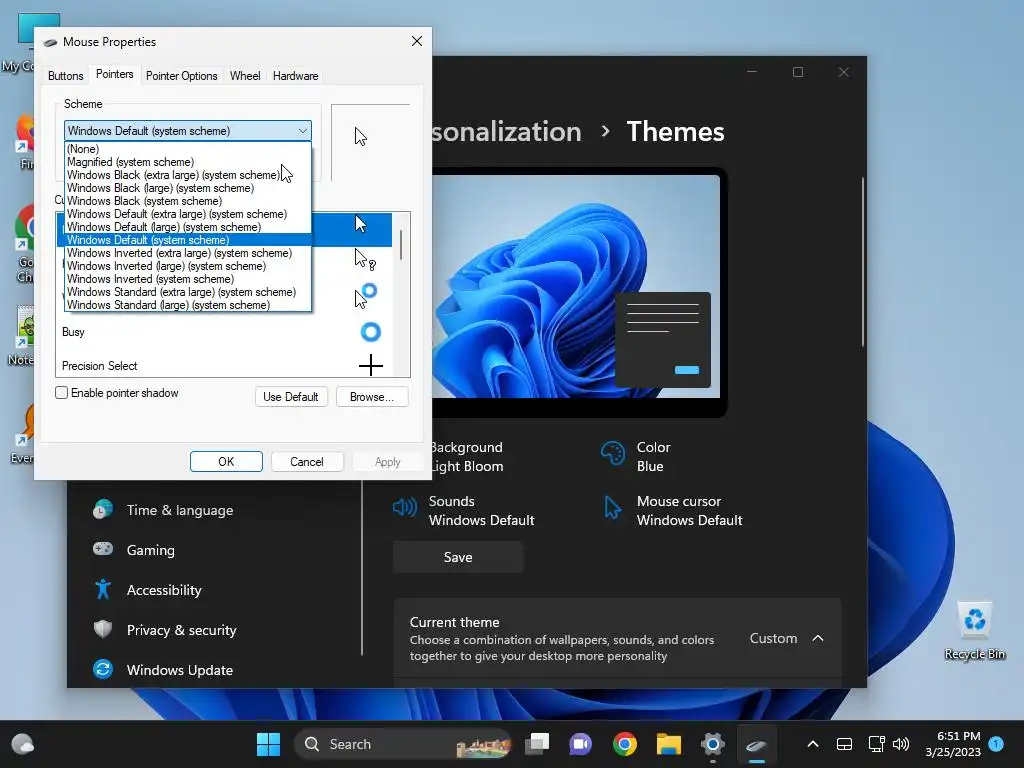Select Windows Default (extra large) scheme

click(x=188, y=214)
